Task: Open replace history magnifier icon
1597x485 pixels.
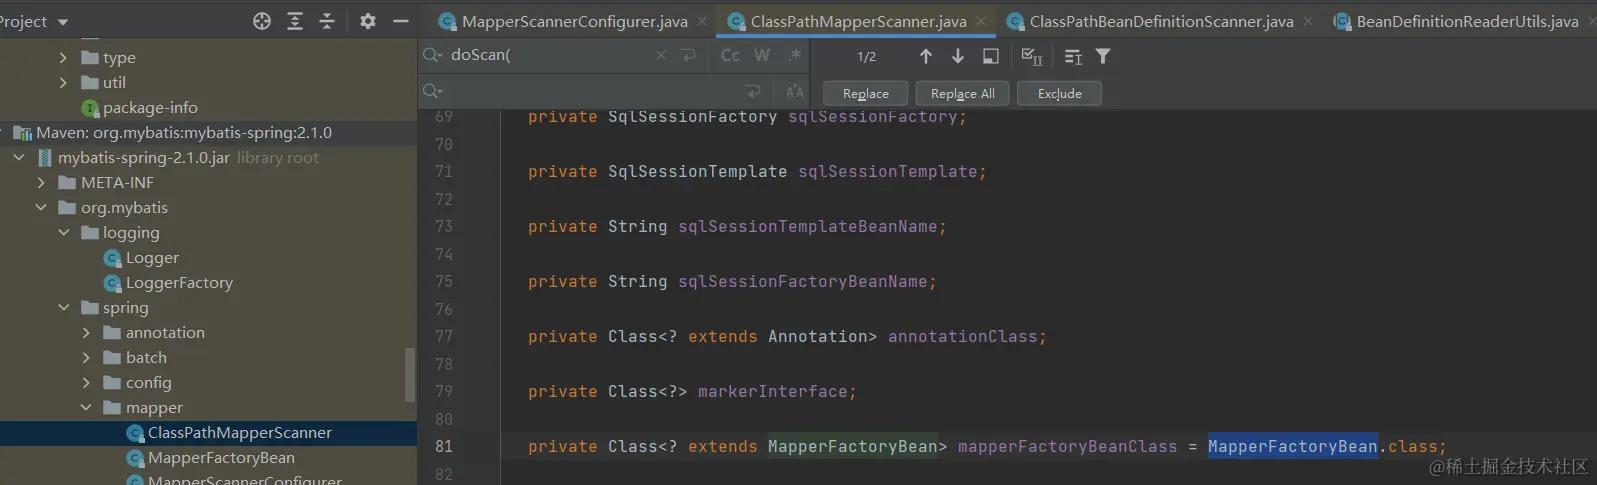Action: pyautogui.click(x=433, y=91)
